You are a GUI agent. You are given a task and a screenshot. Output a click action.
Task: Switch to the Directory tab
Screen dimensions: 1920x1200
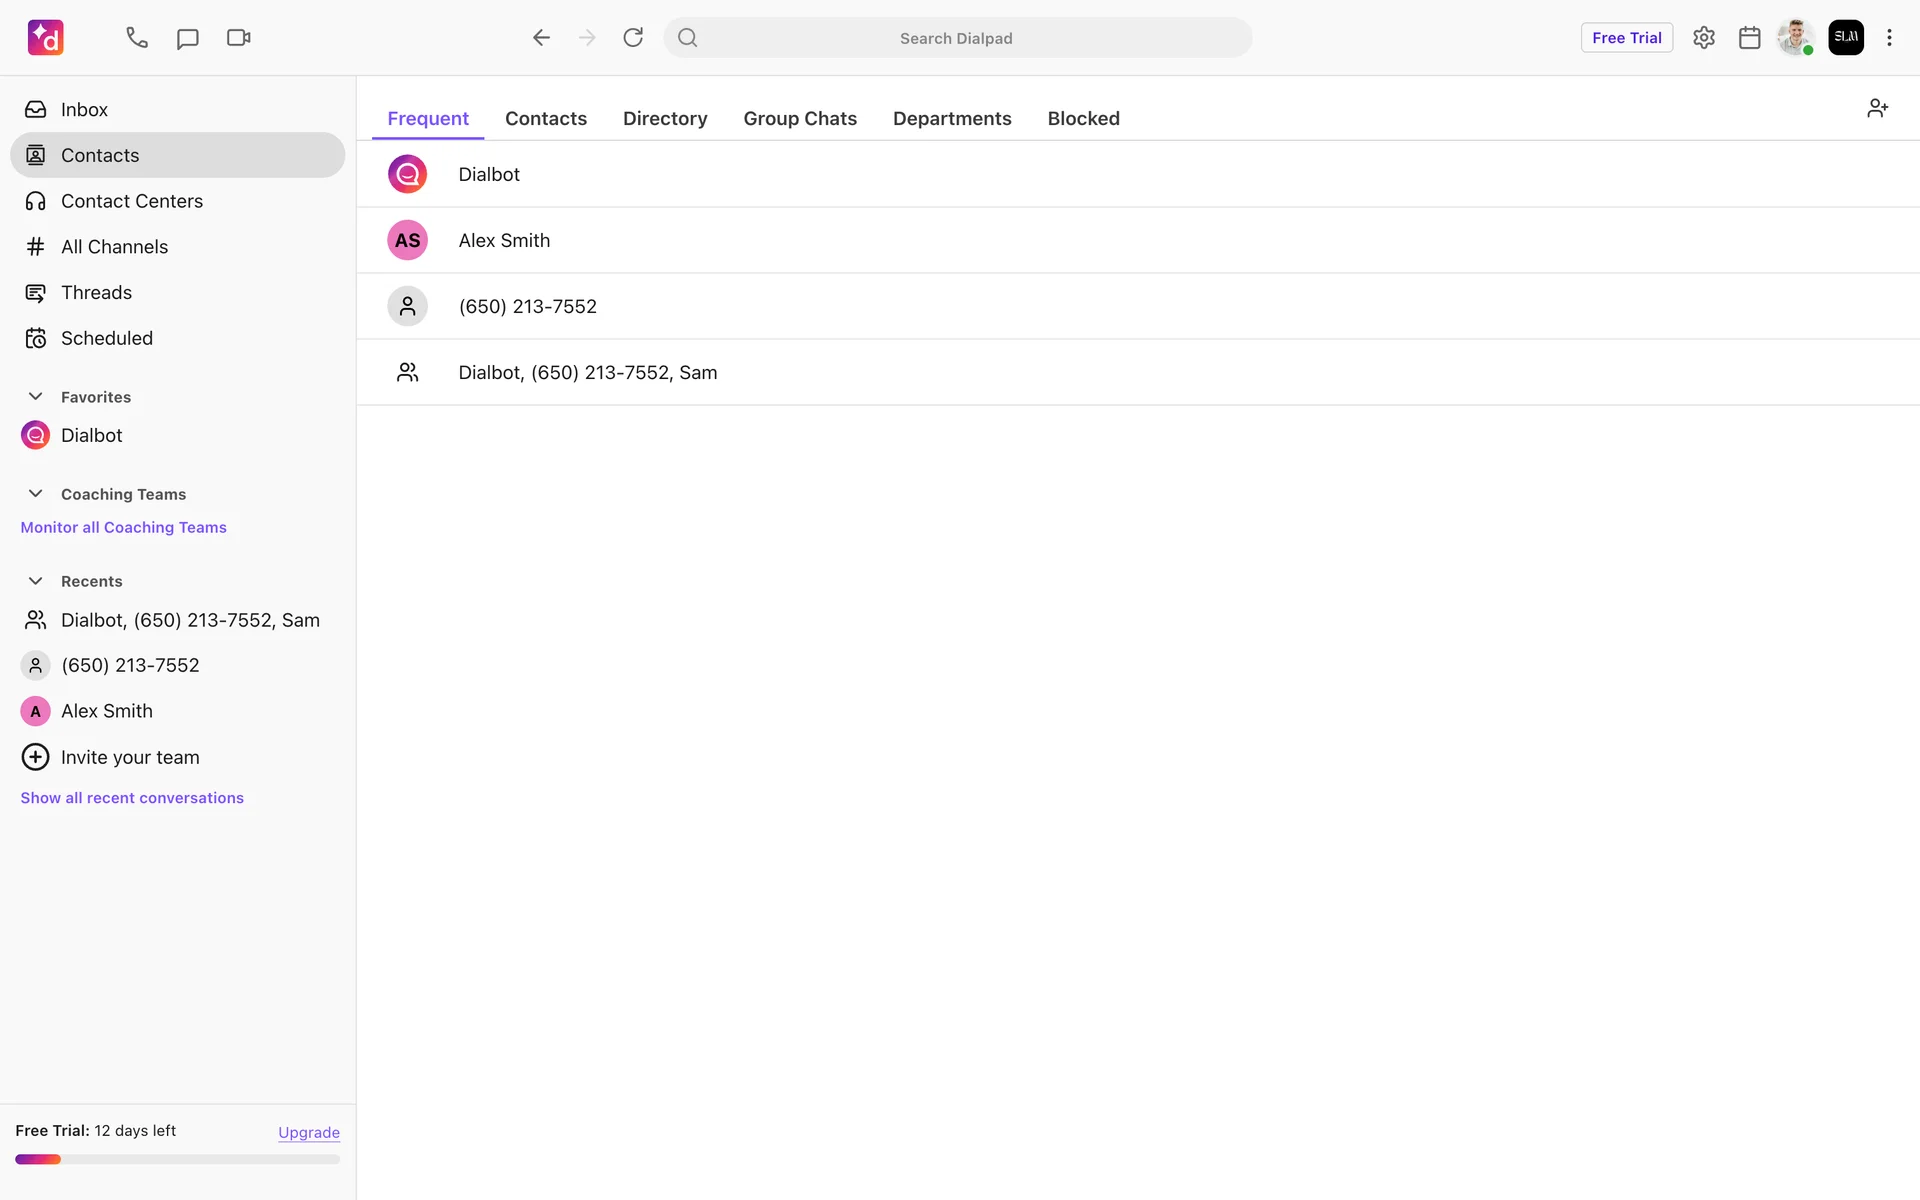[x=665, y=118]
